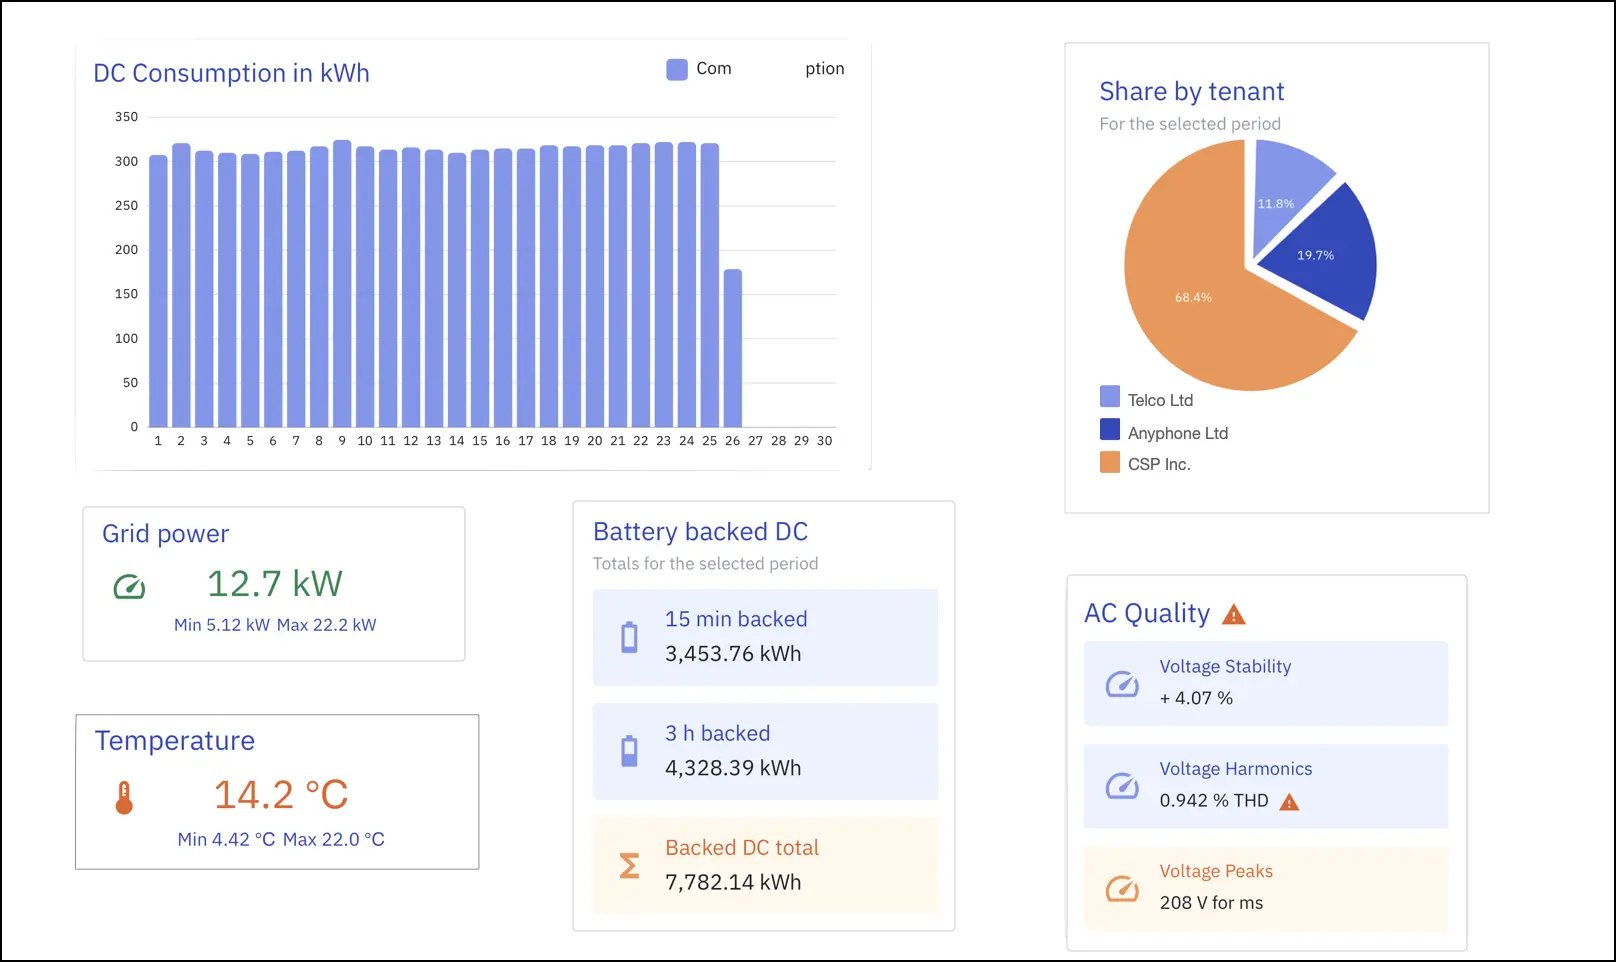Click the 15 min backed battery icon
The height and width of the screenshot is (962, 1616).
point(629,637)
